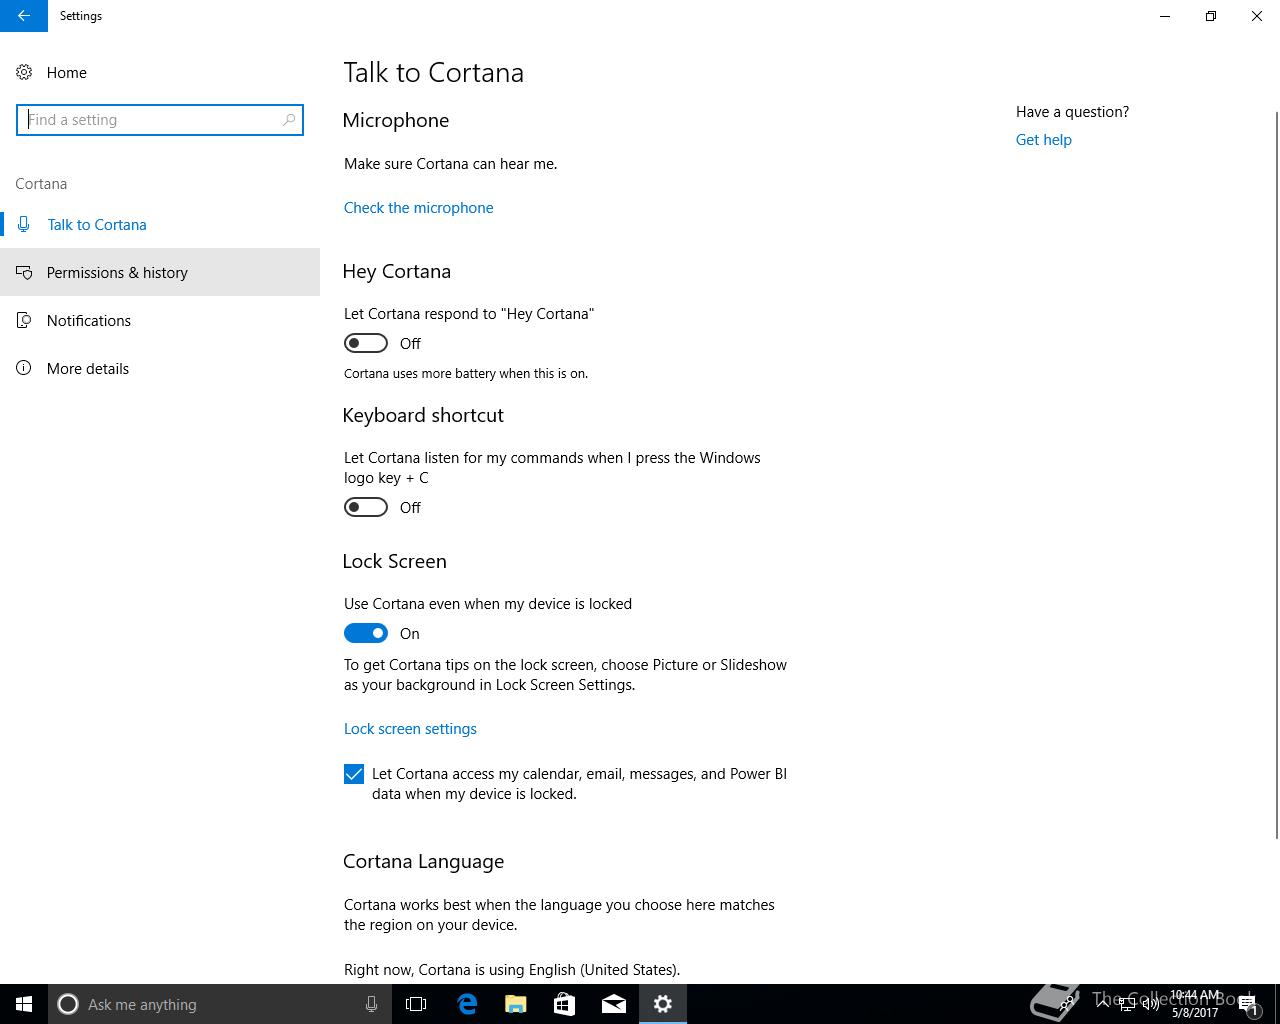The height and width of the screenshot is (1024, 1280).
Task: Launch Microsoft Edge from the taskbar
Action: pos(467,1004)
